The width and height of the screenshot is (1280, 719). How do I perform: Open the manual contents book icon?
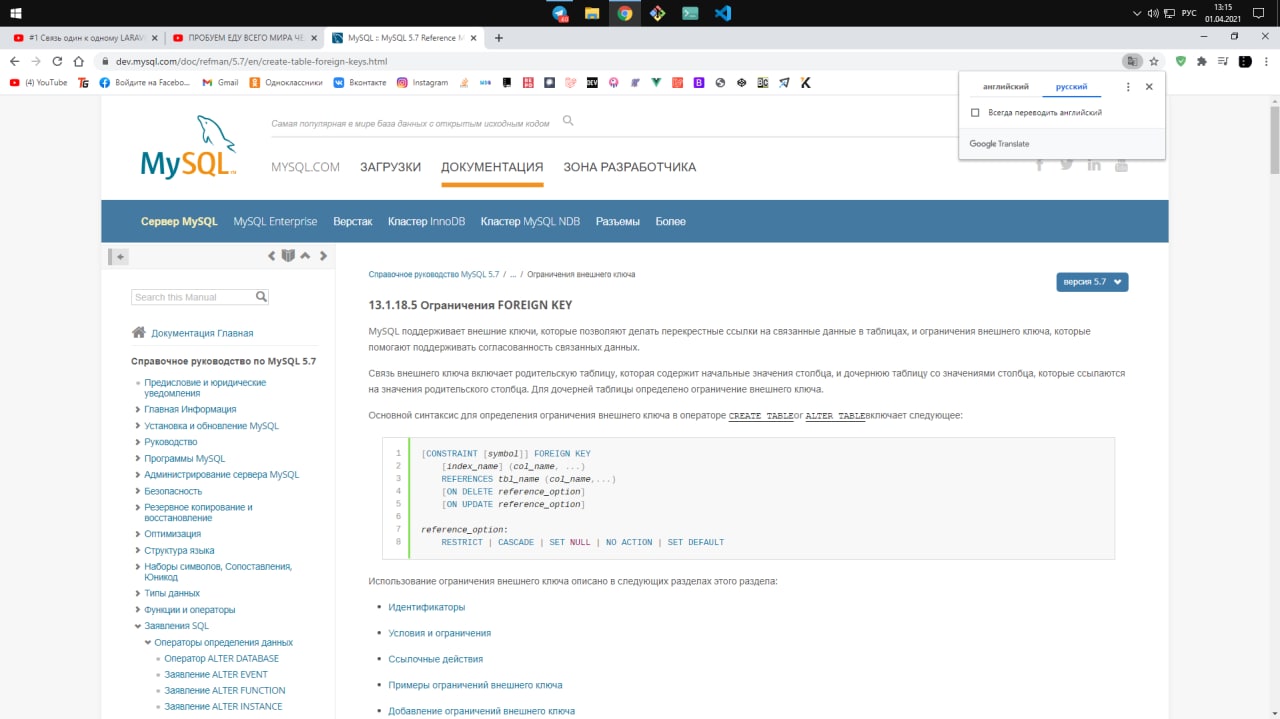click(x=288, y=256)
